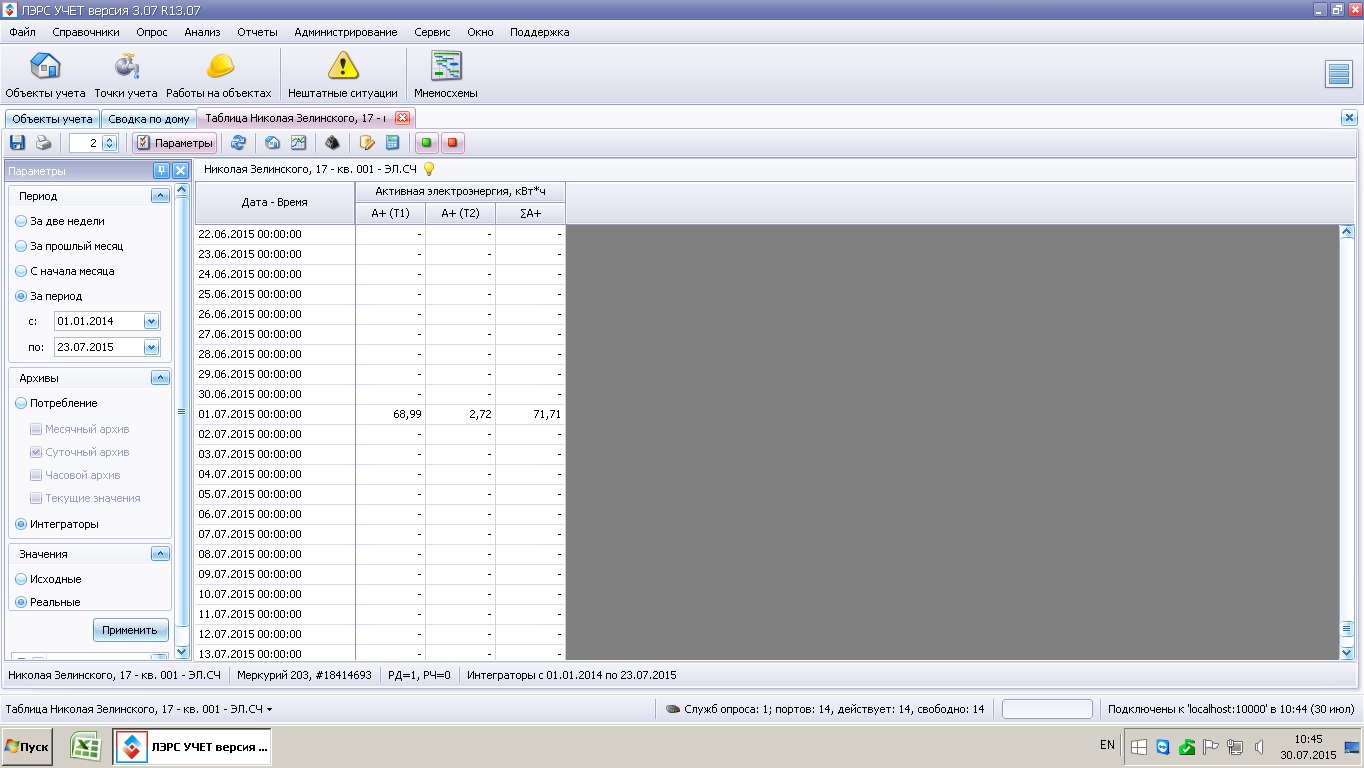The image size is (1364, 768).
Task: Toggle the Месячный архив checkbox
Action: (36, 429)
